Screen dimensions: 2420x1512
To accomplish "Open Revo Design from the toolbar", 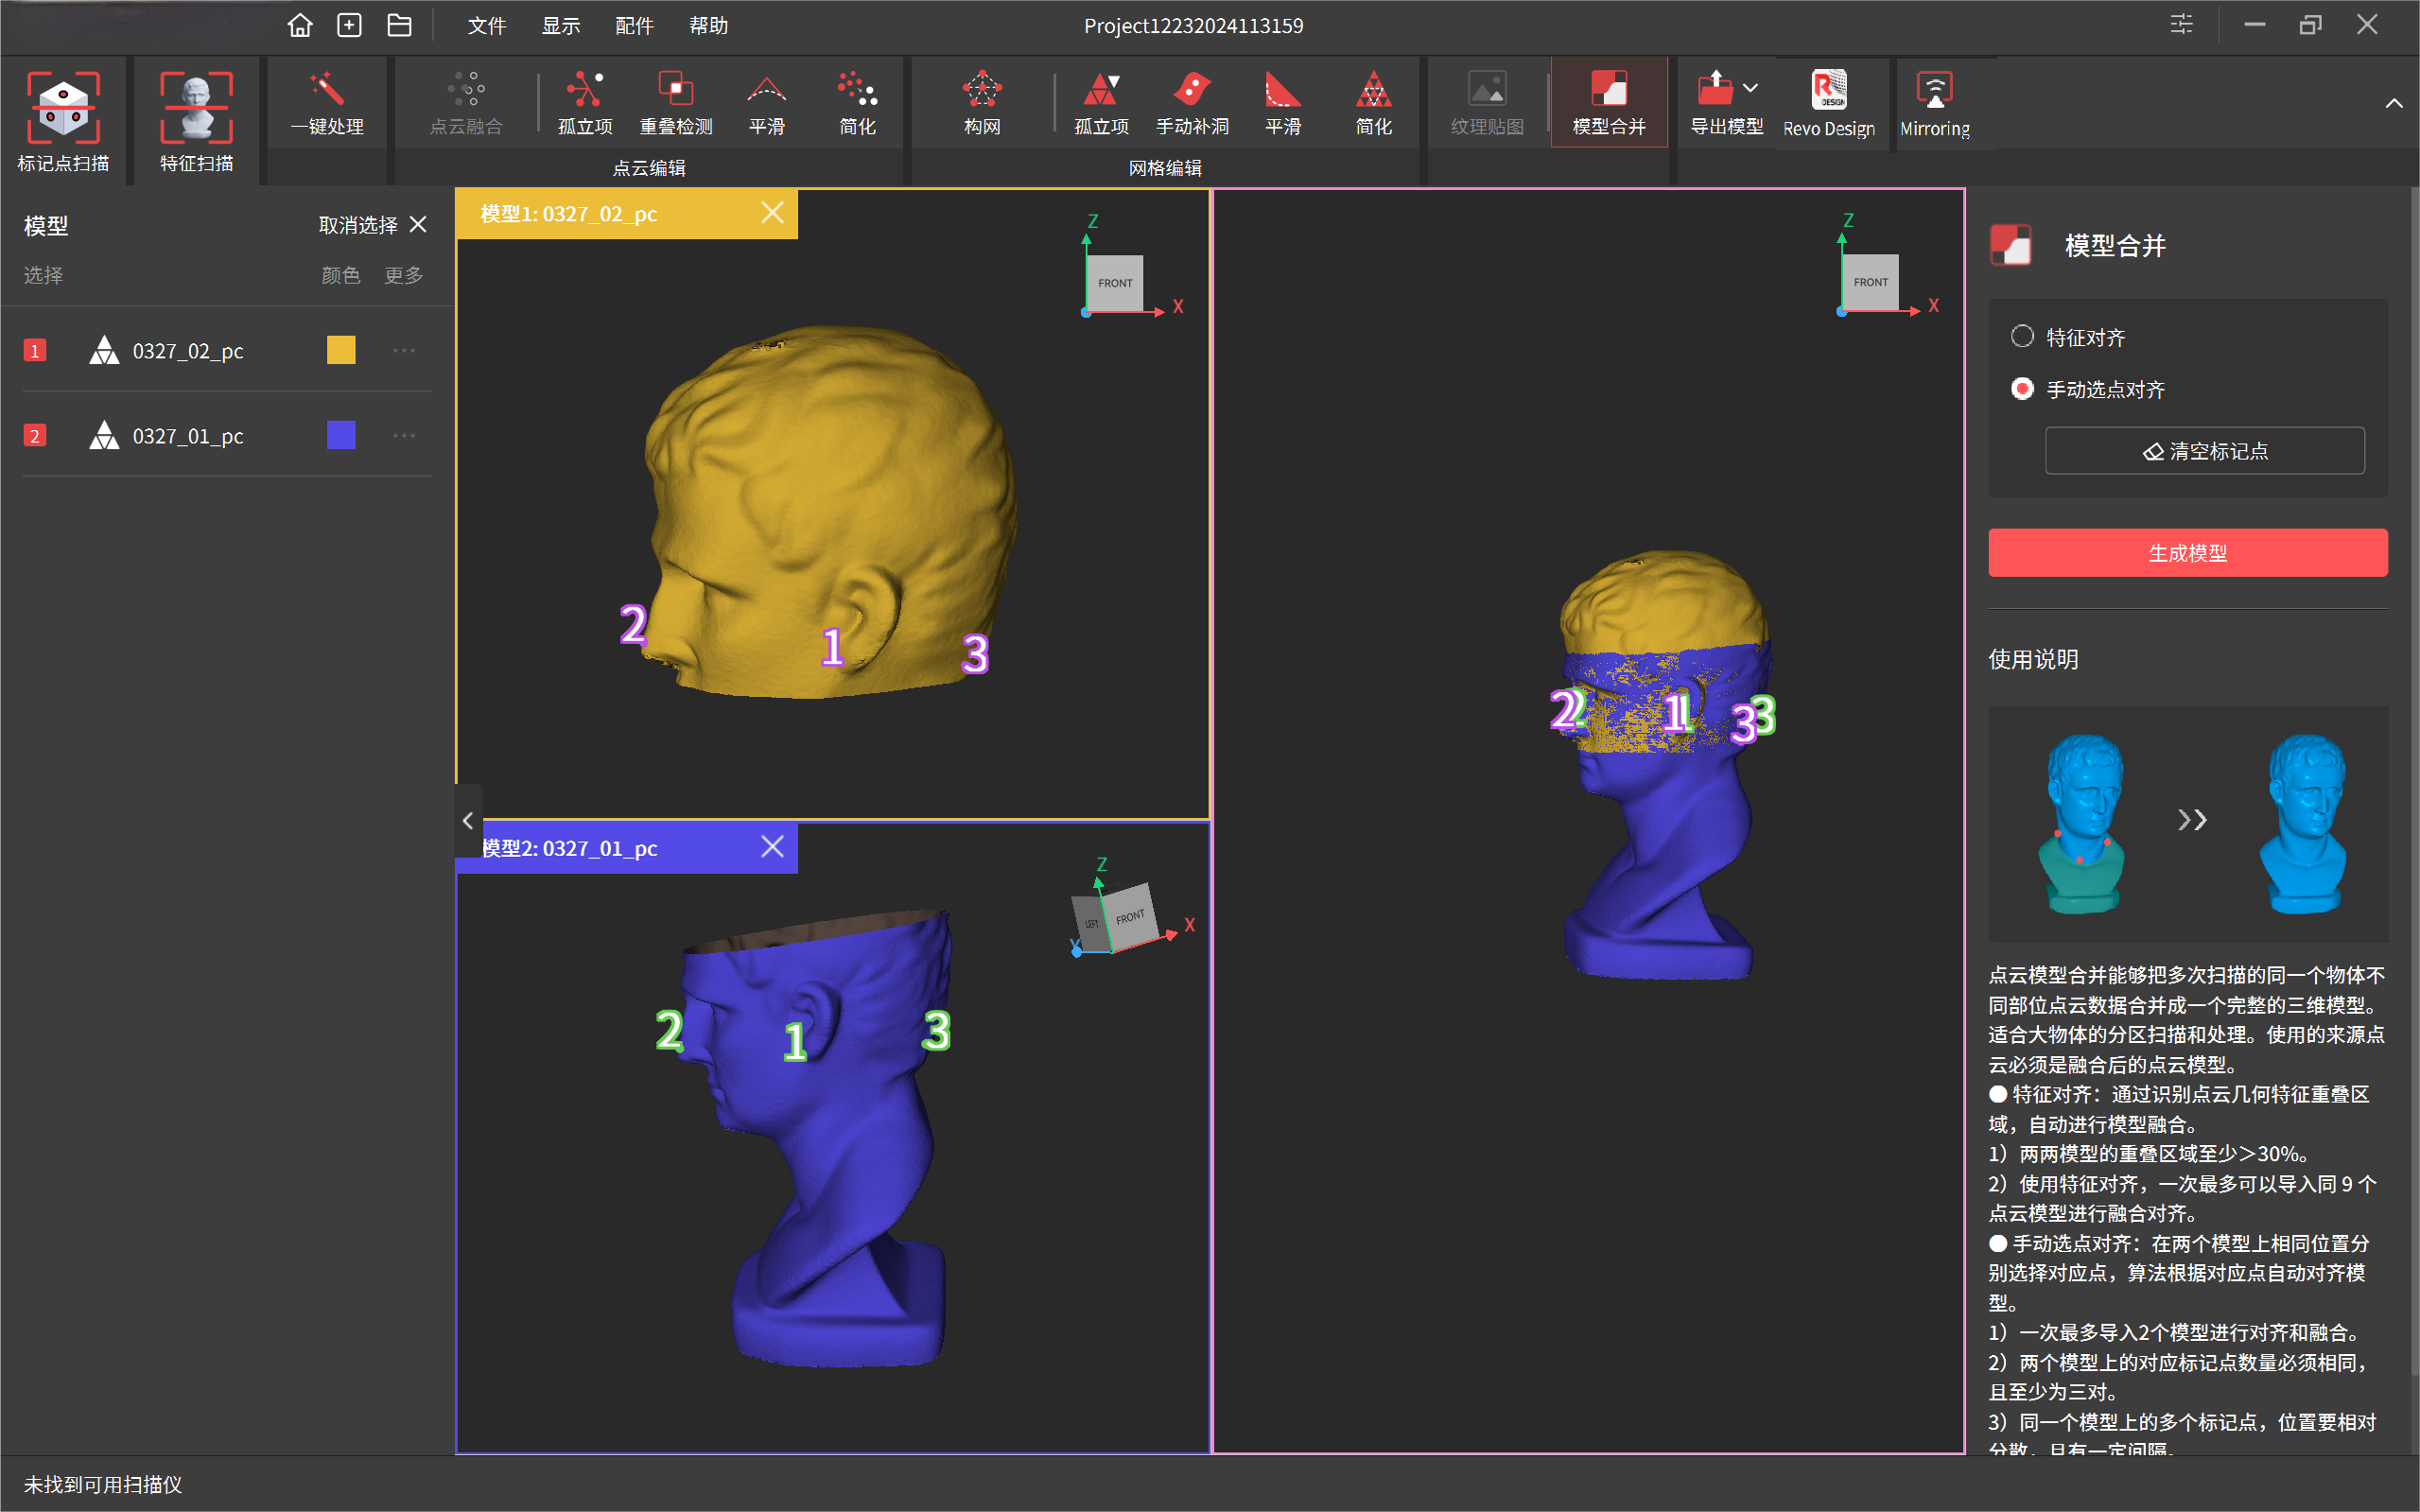I will pos(1828,102).
